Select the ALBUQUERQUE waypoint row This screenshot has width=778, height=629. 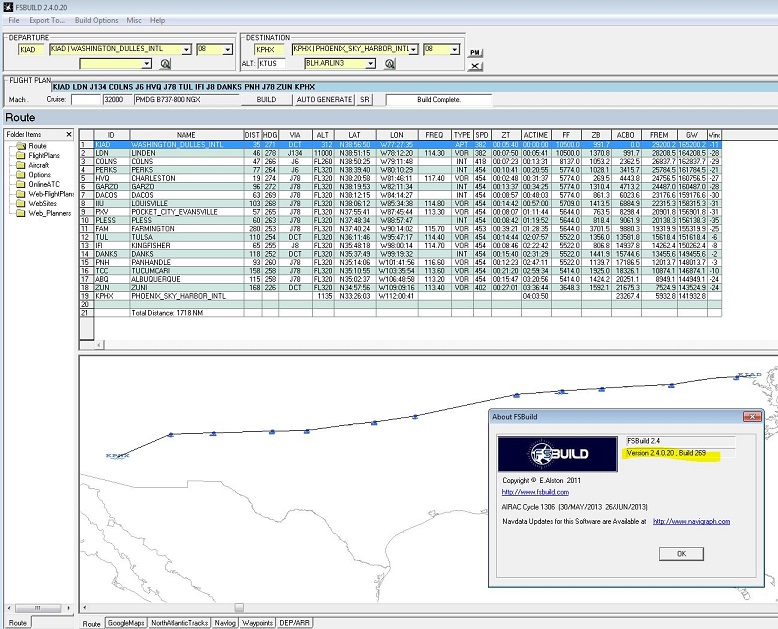(400, 279)
